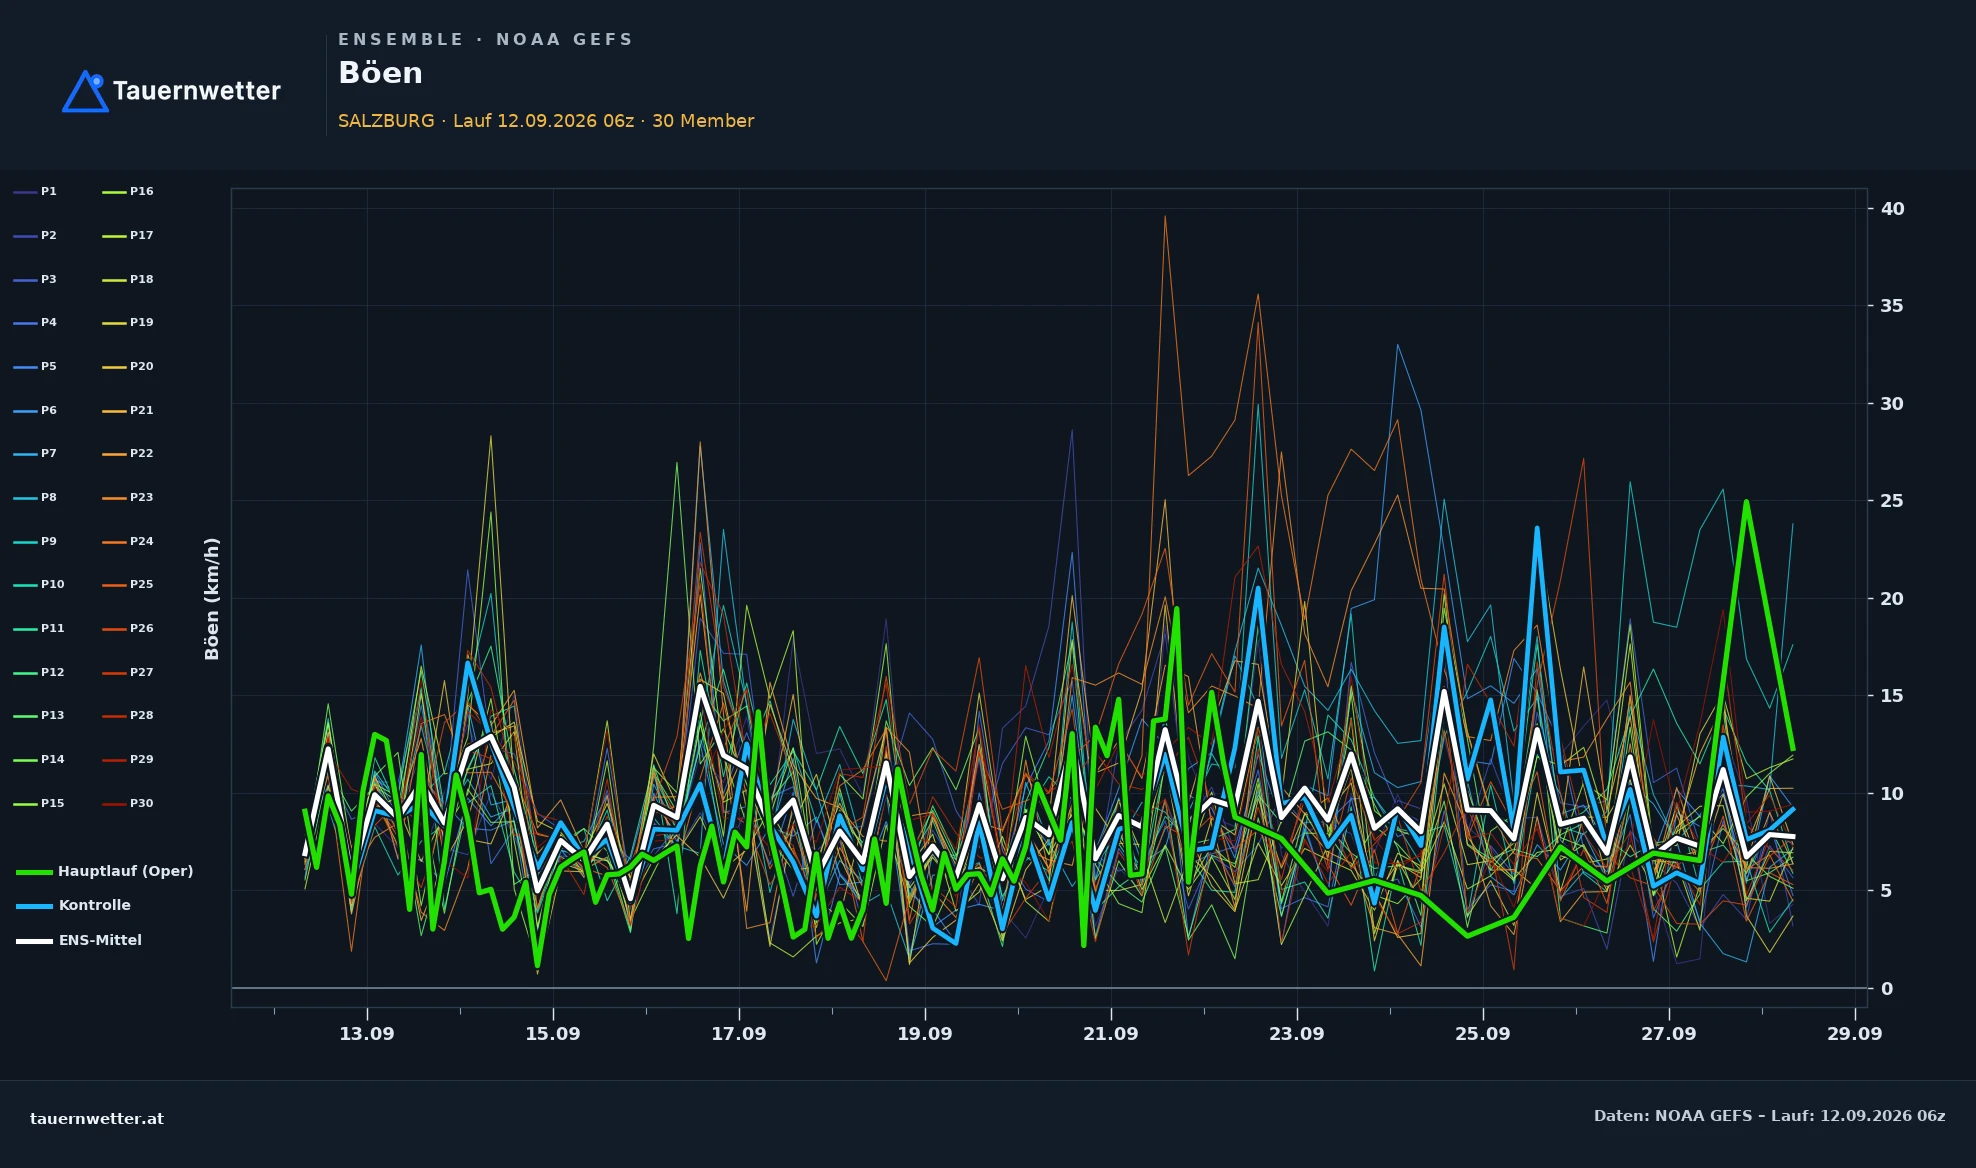Click the P21 legend label

coord(141,410)
